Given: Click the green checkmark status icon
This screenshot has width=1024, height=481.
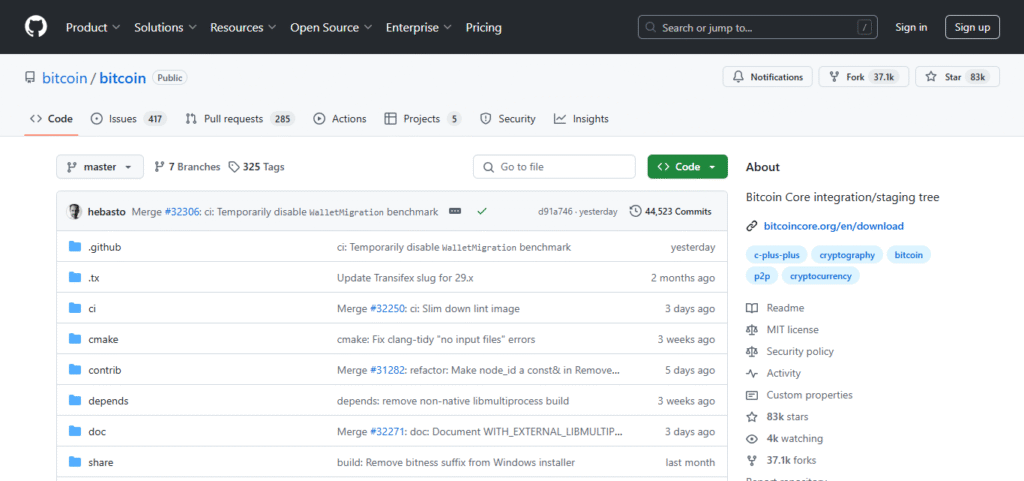Looking at the screenshot, I should pos(482,211).
